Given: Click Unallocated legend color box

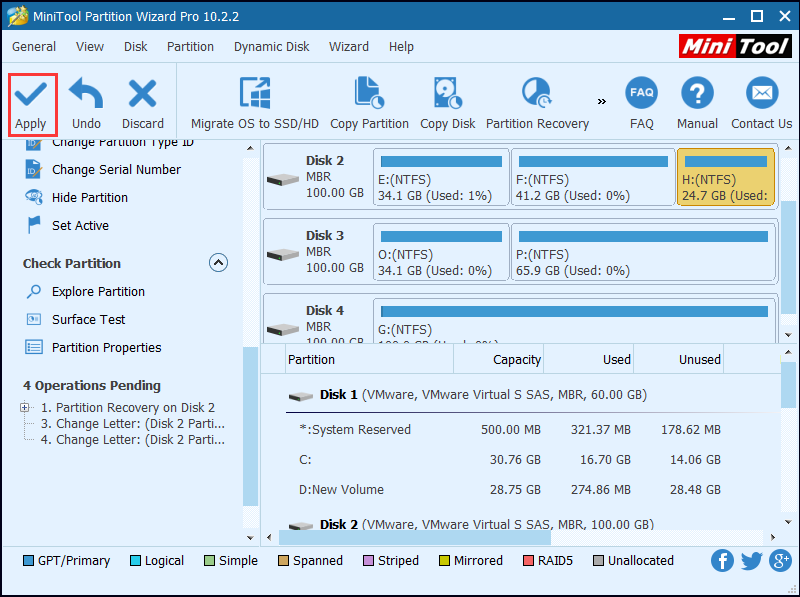Looking at the screenshot, I should point(598,561).
